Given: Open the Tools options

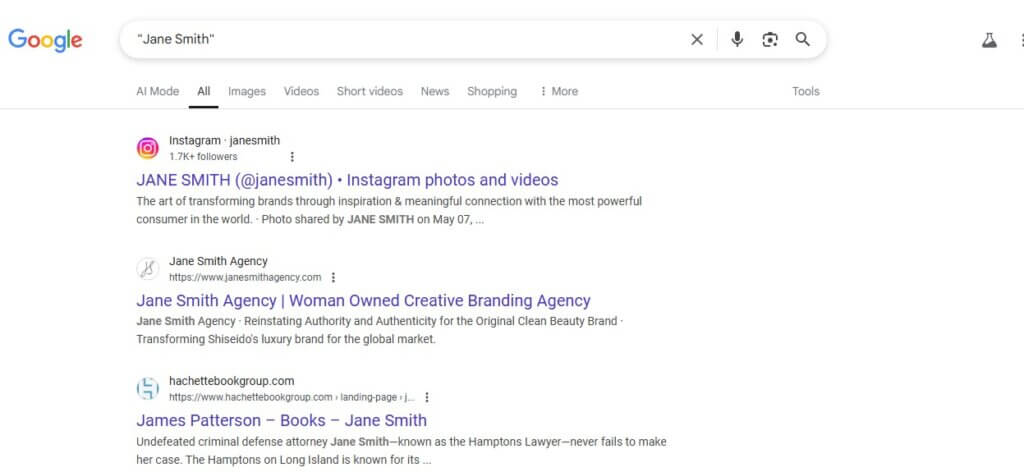Looking at the screenshot, I should 806,91.
